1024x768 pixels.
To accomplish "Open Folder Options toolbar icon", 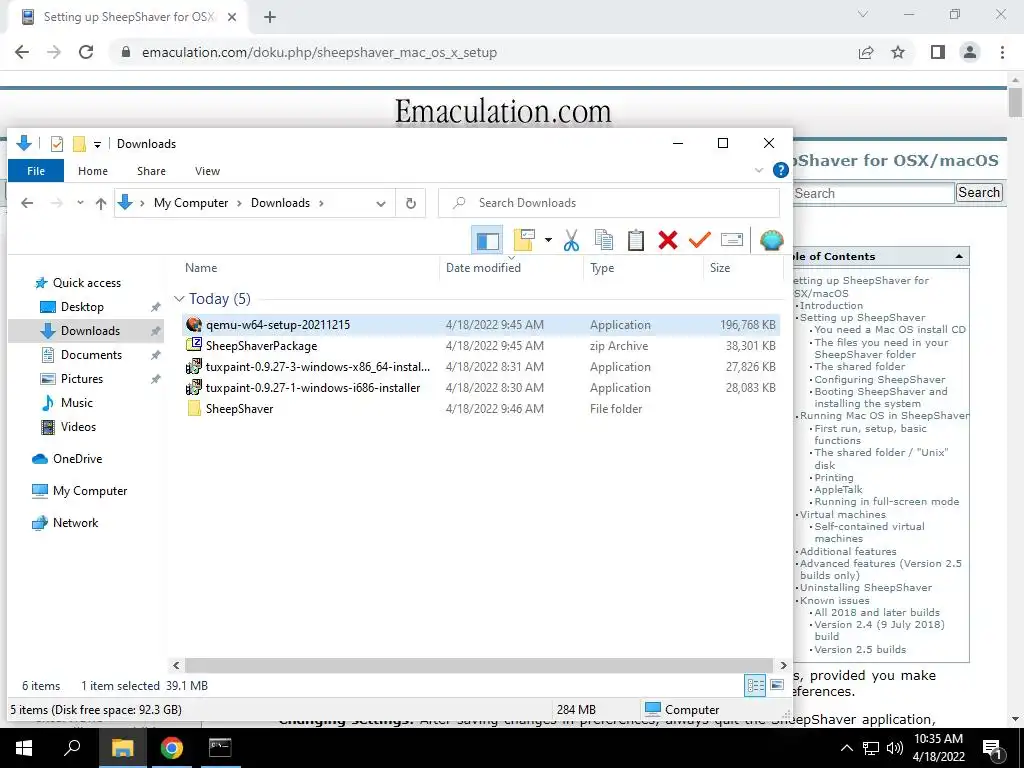I will [x=524, y=240].
